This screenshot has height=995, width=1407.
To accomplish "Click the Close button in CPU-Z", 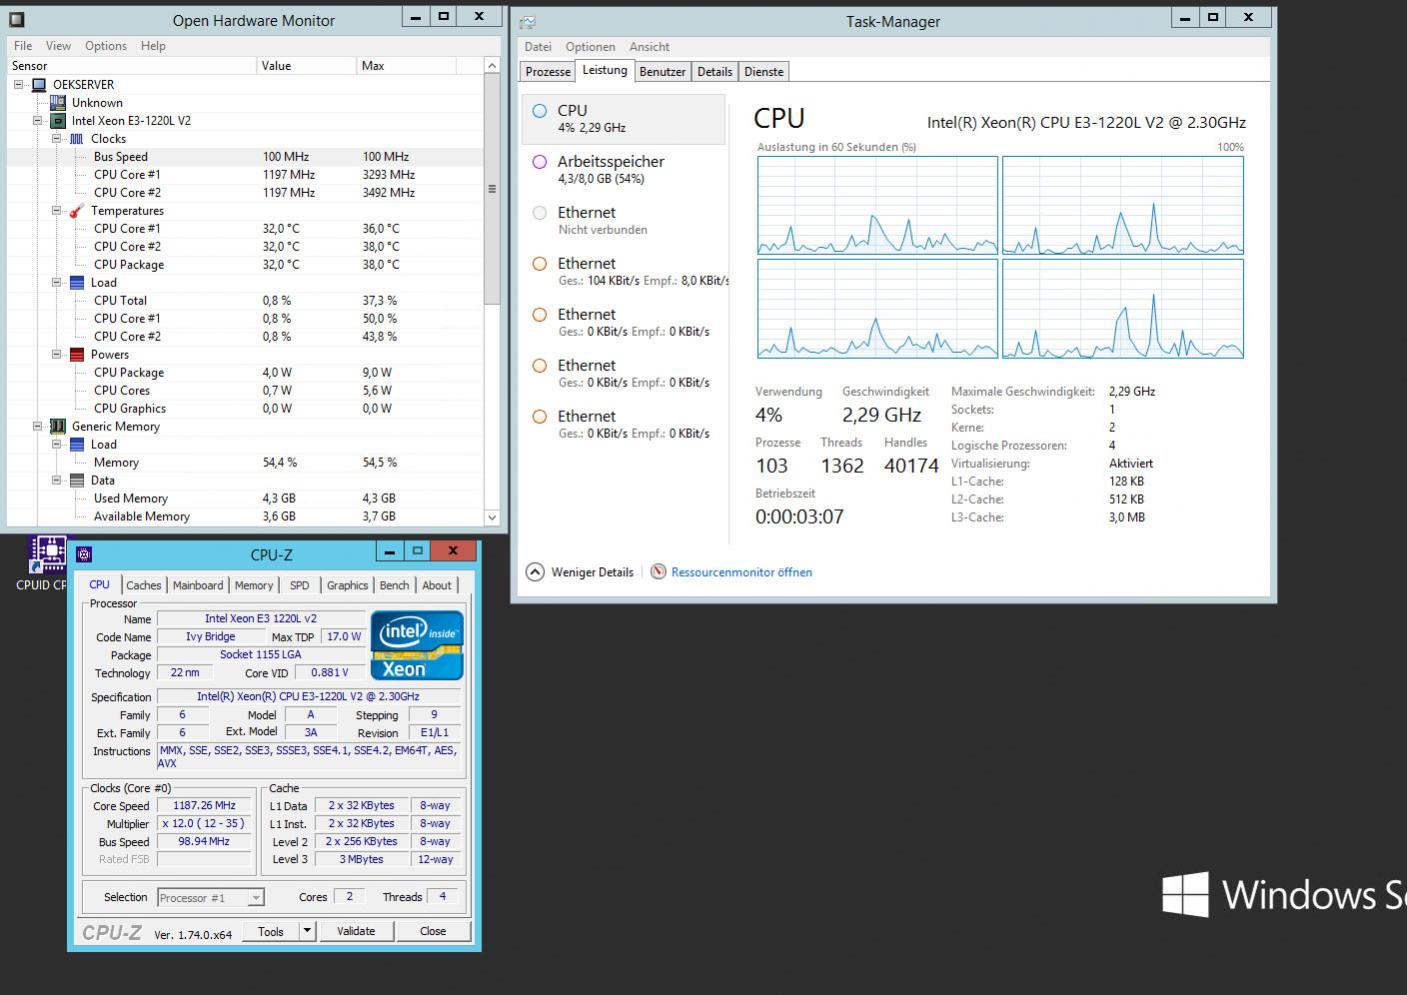I will [433, 931].
